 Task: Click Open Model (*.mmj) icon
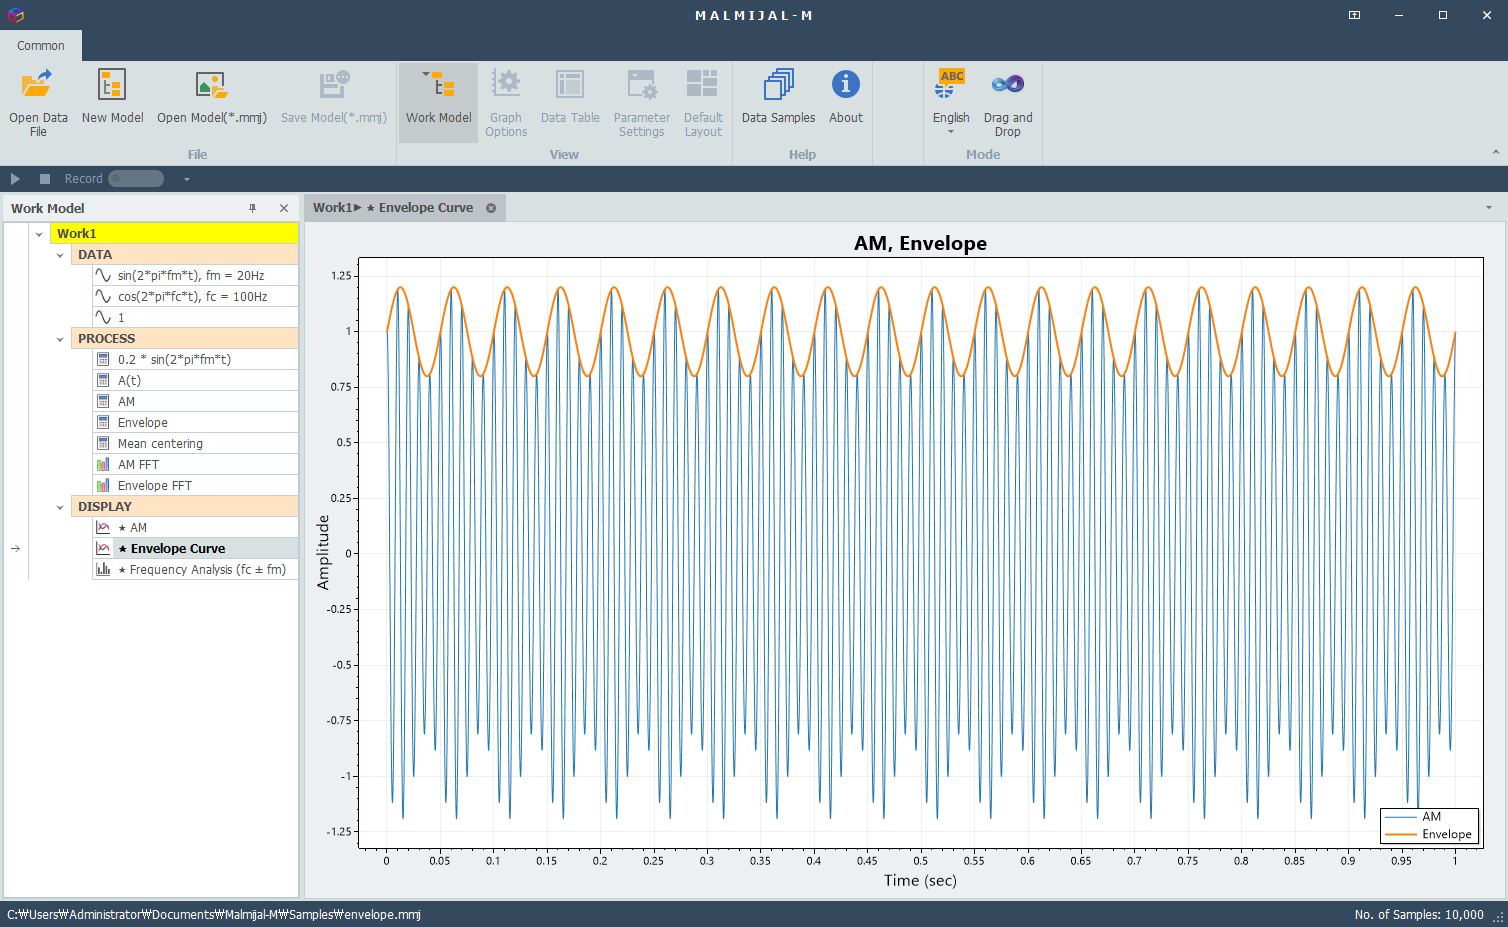click(211, 86)
